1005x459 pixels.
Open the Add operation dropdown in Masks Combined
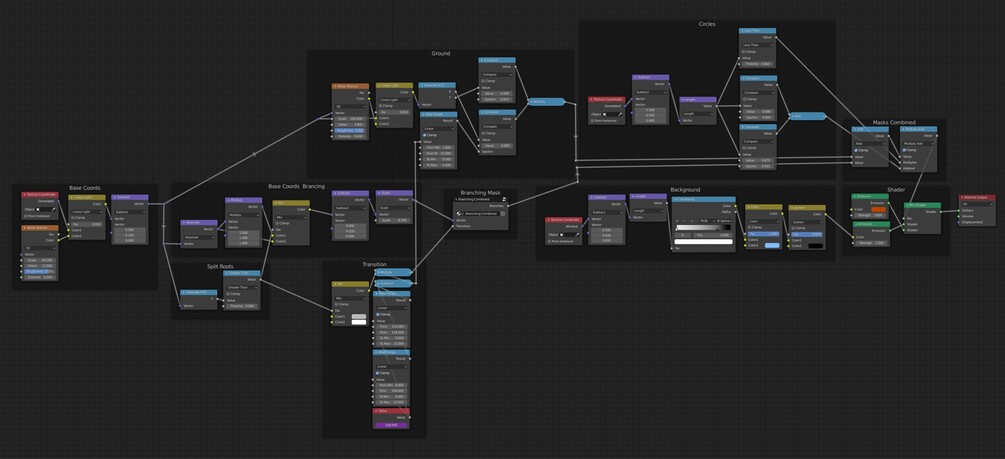[x=870, y=144]
